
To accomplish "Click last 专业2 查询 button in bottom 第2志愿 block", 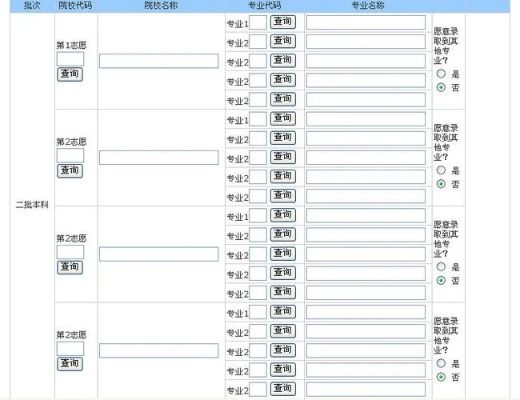I will pyautogui.click(x=283, y=389).
